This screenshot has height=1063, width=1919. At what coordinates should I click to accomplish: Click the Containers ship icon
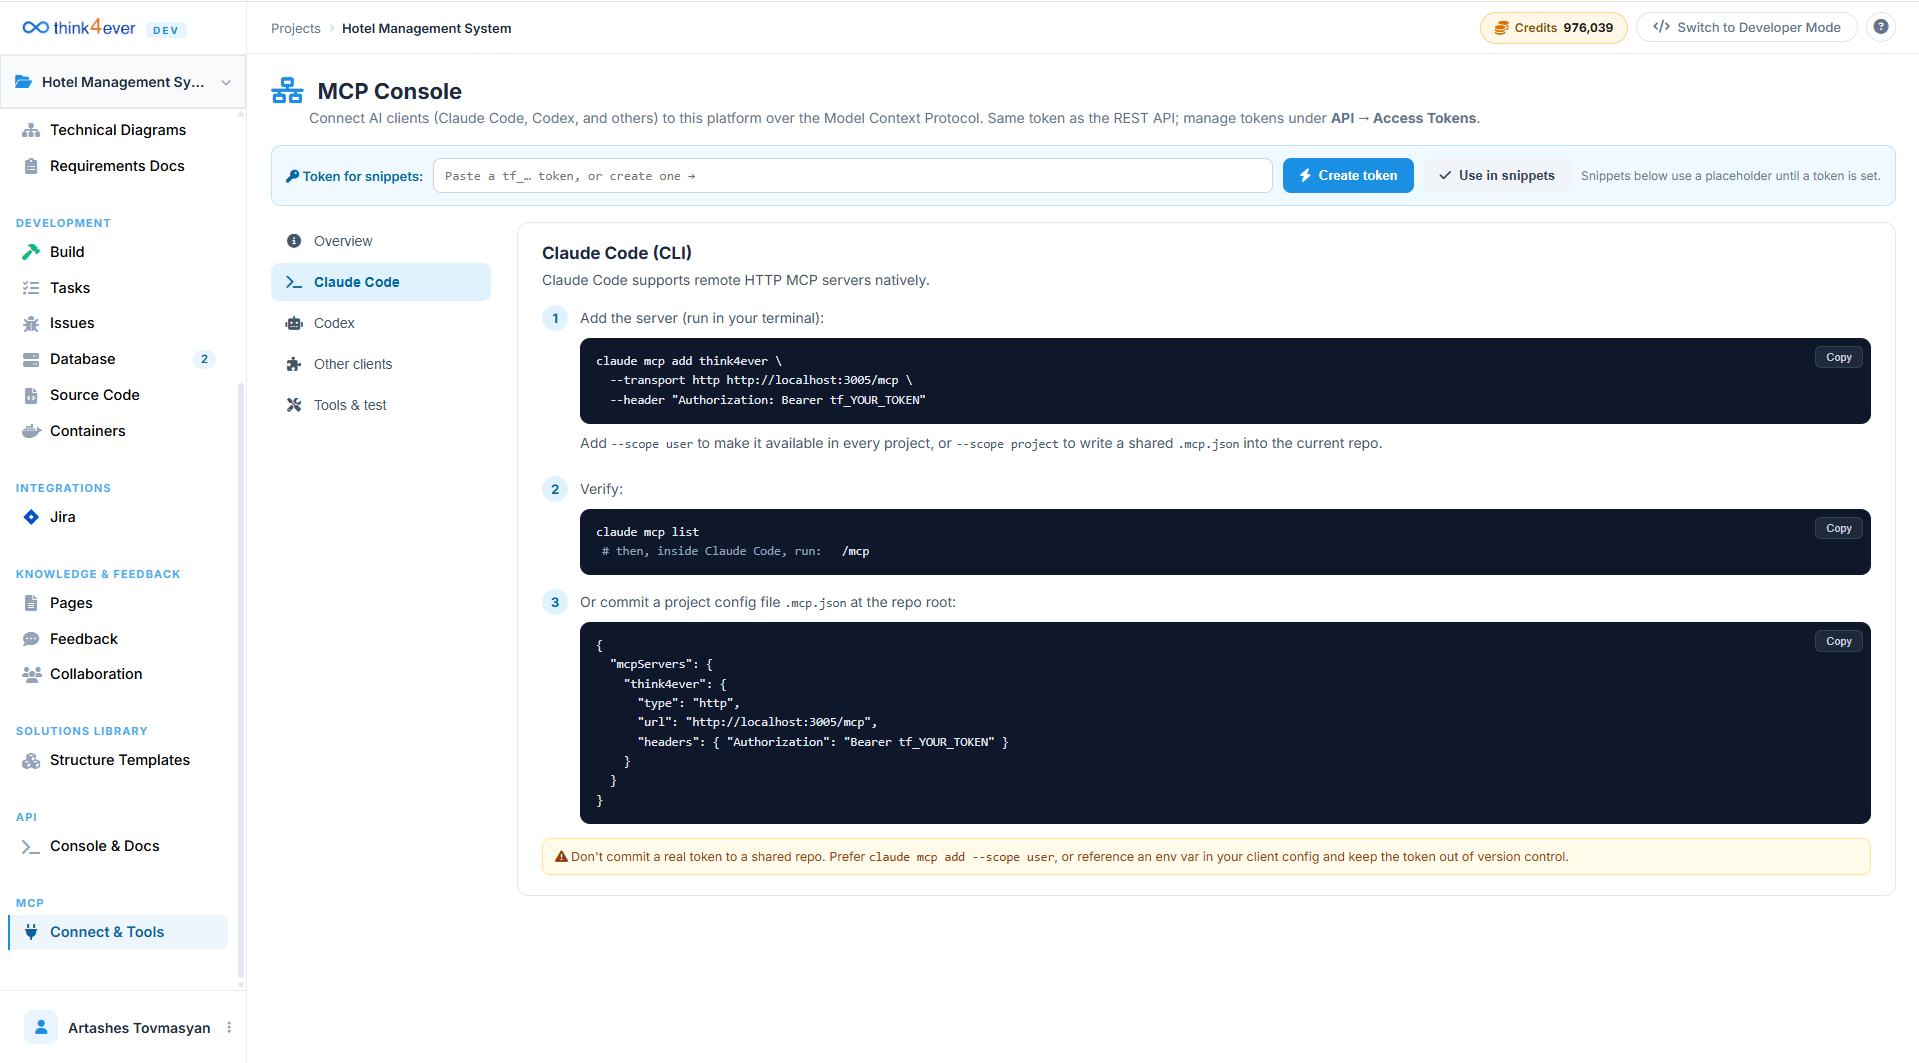tap(31, 431)
